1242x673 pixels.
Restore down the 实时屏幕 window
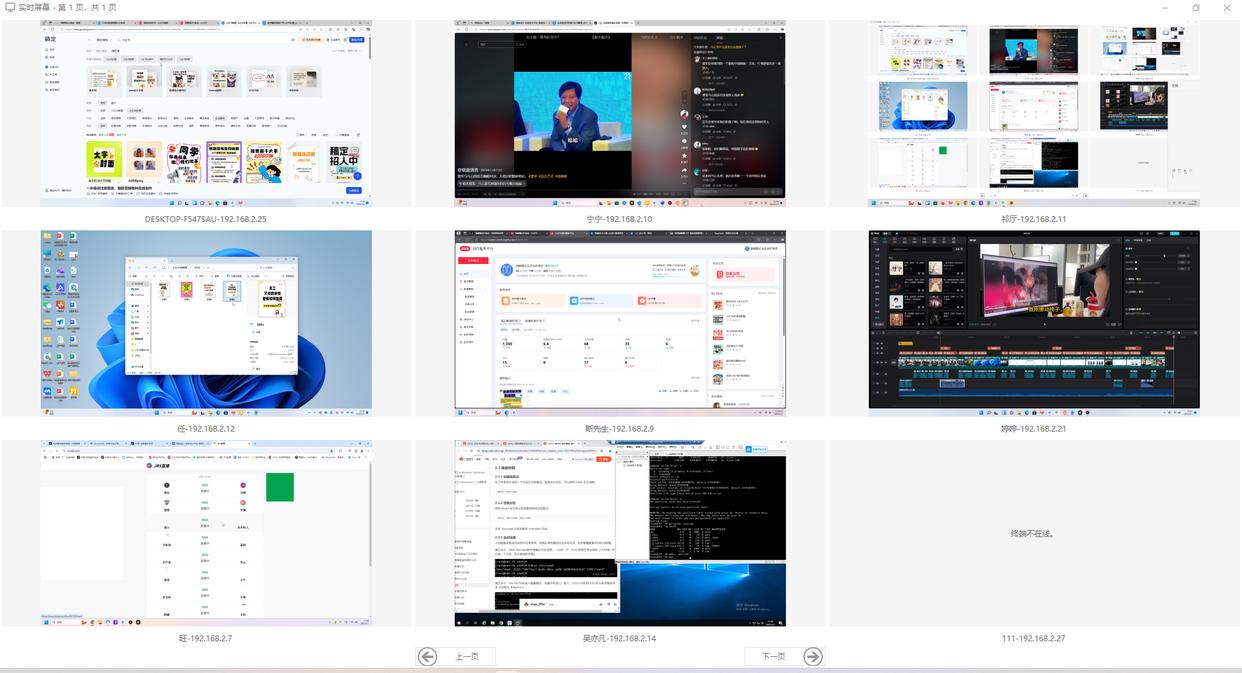[x=1196, y=7]
